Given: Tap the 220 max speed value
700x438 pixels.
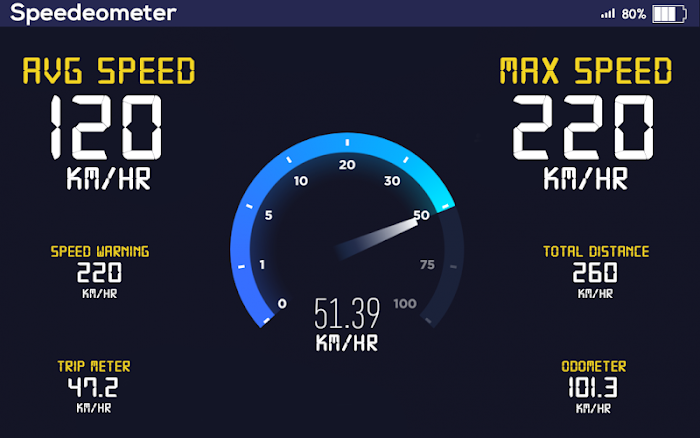Looking at the screenshot, I should click(x=583, y=127).
